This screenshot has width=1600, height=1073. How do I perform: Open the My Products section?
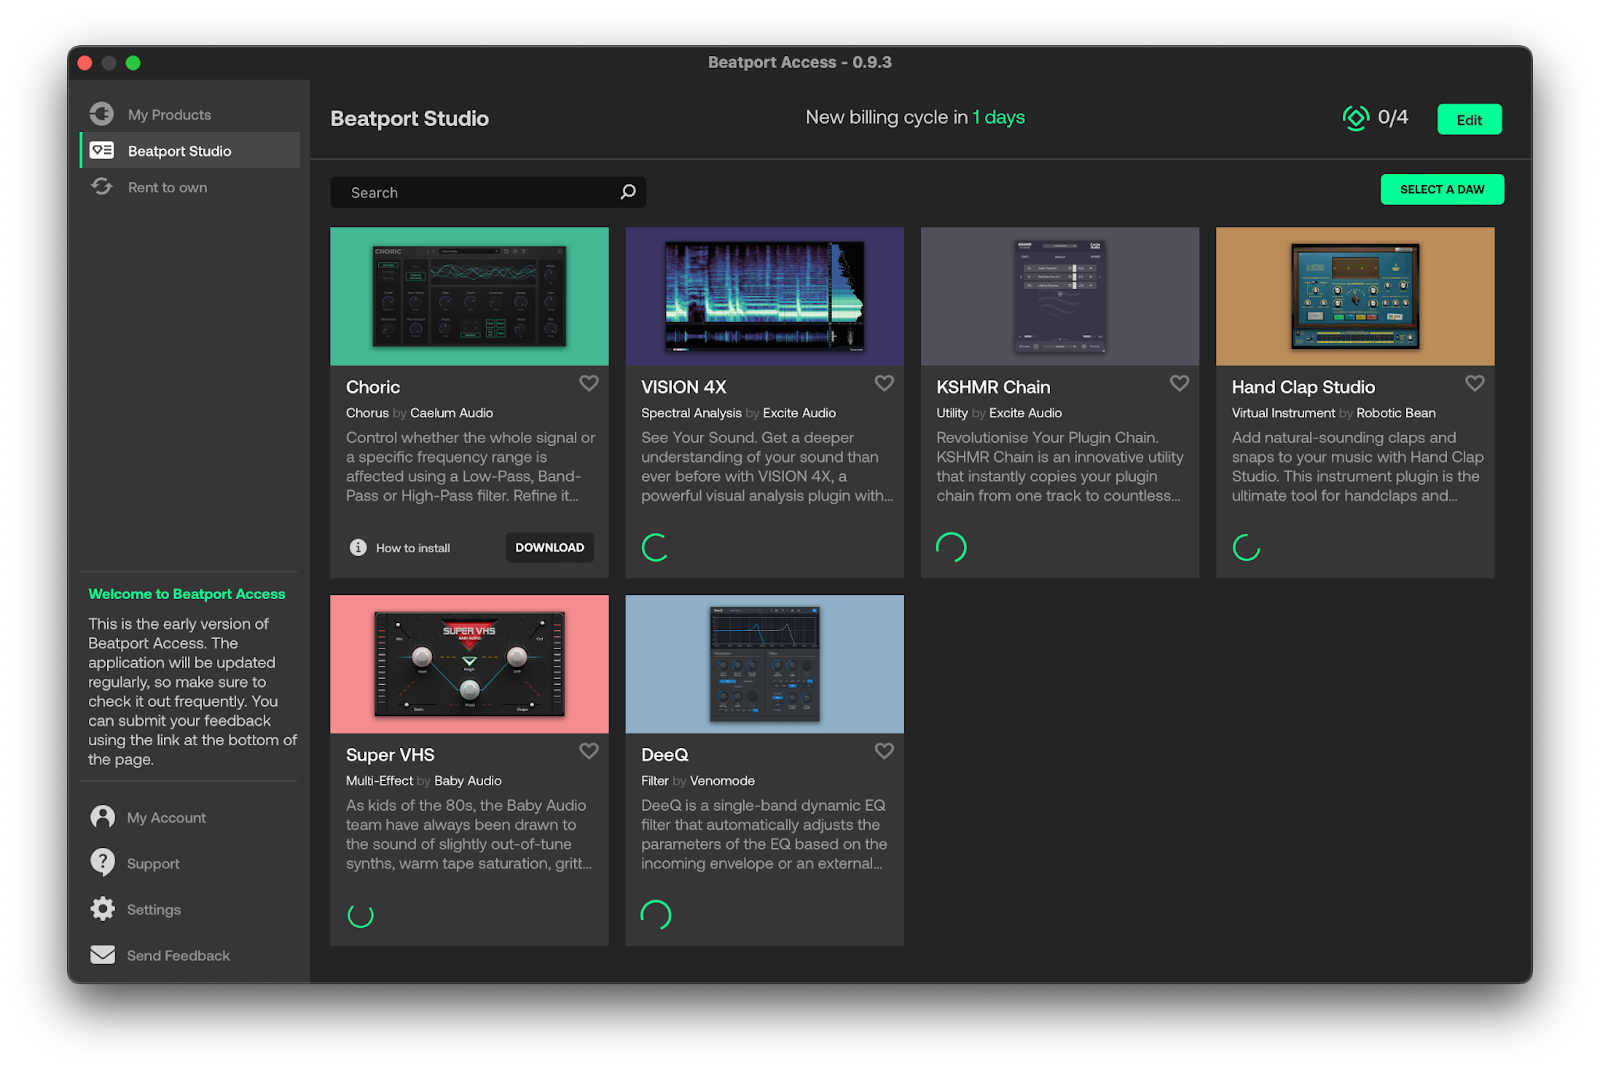[168, 113]
